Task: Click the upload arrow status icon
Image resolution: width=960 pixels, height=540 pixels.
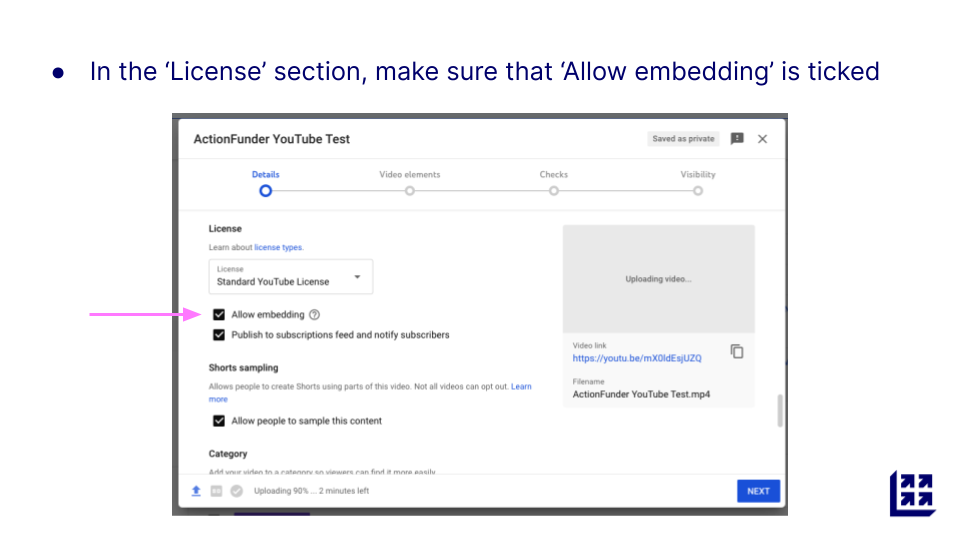Action: (196, 491)
